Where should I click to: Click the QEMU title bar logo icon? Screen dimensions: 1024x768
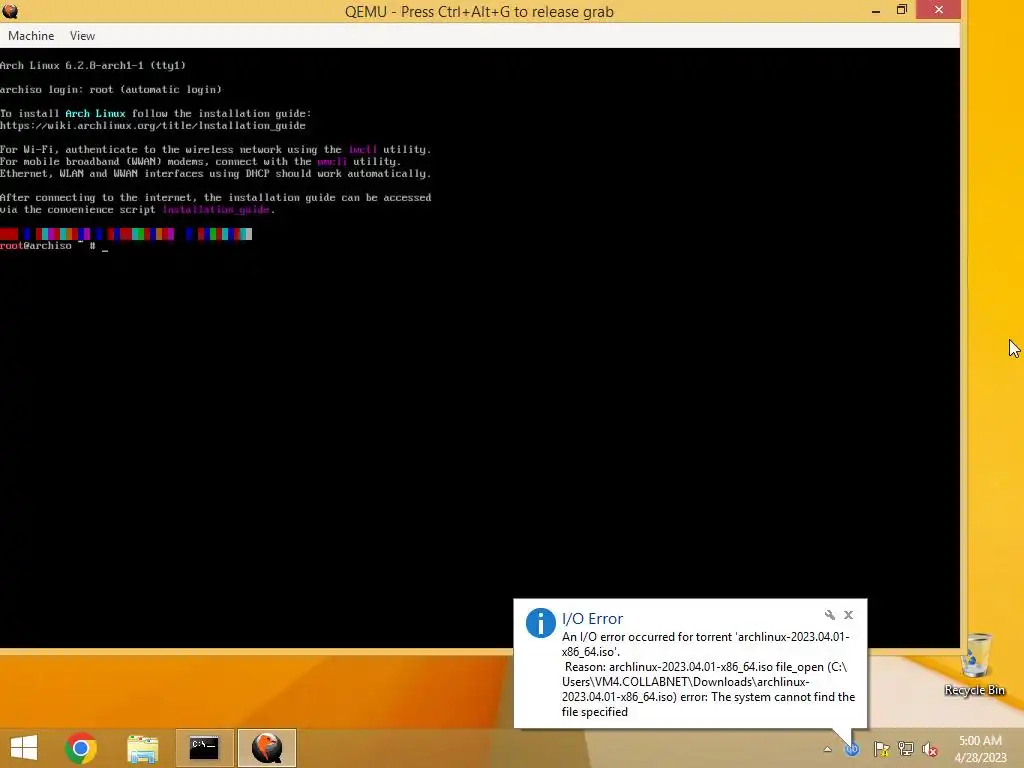pyautogui.click(x=10, y=11)
